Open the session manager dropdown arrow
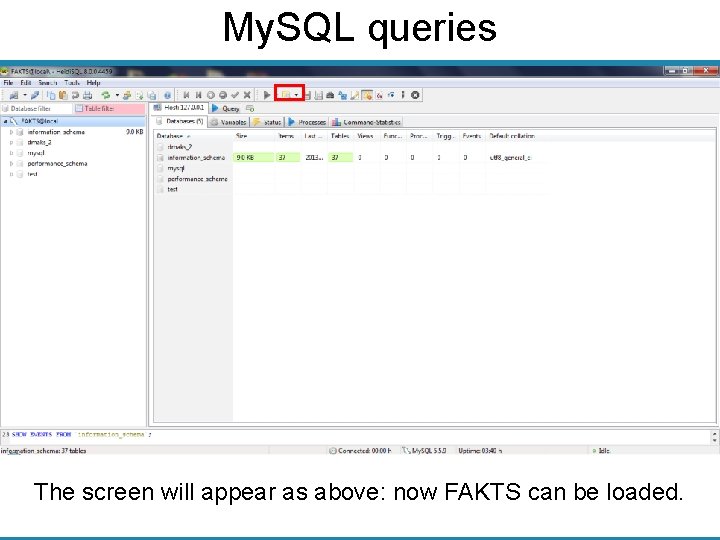 tap(25, 96)
